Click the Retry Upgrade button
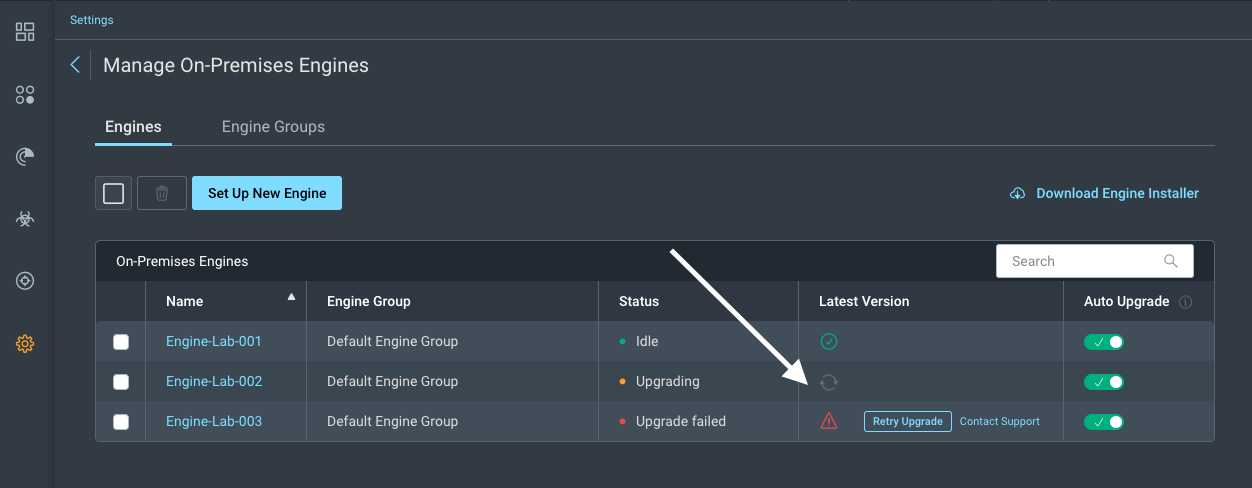 coord(907,422)
